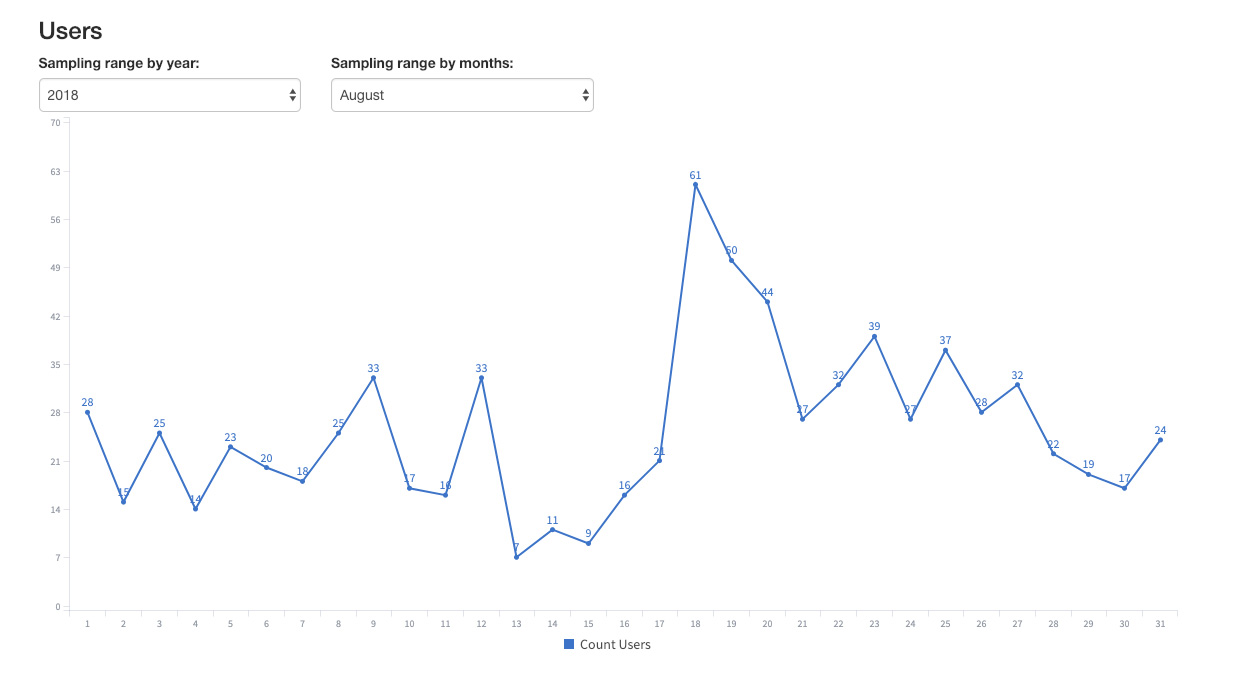Click the stepper arrows in year selector
The image size is (1260, 677).
[x=292, y=95]
